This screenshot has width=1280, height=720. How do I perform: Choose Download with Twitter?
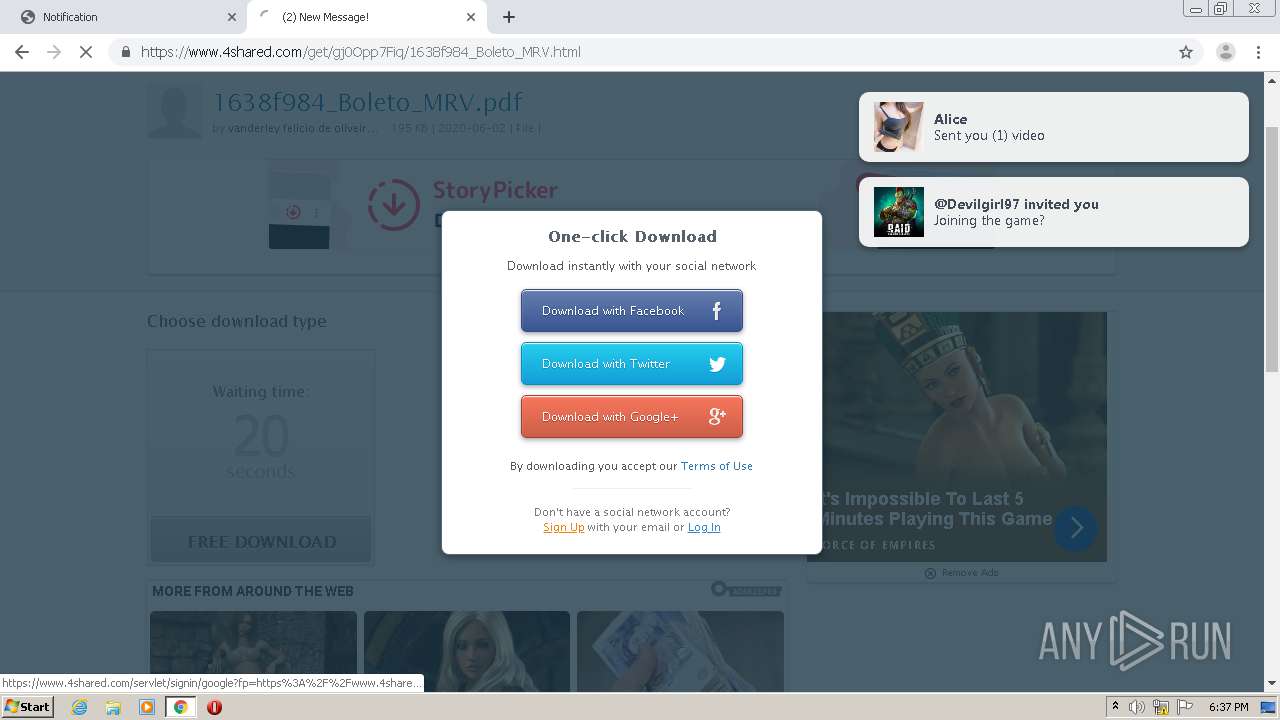pyautogui.click(x=632, y=364)
